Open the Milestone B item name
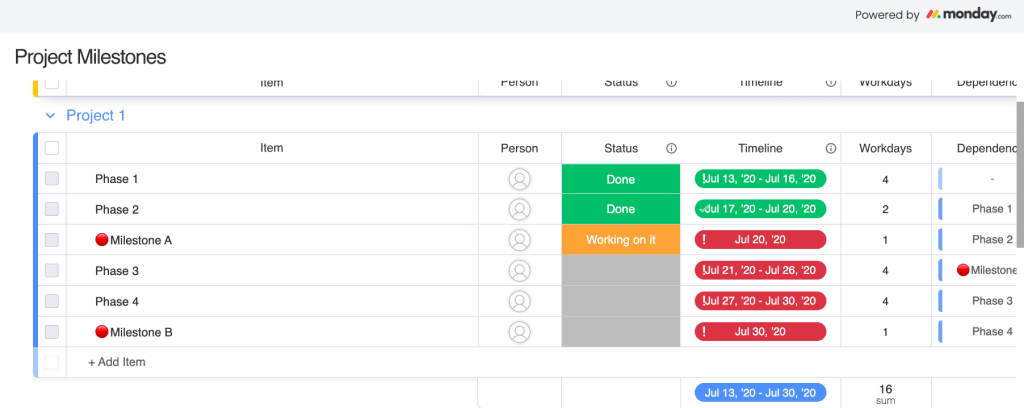1024x408 pixels. coord(141,332)
